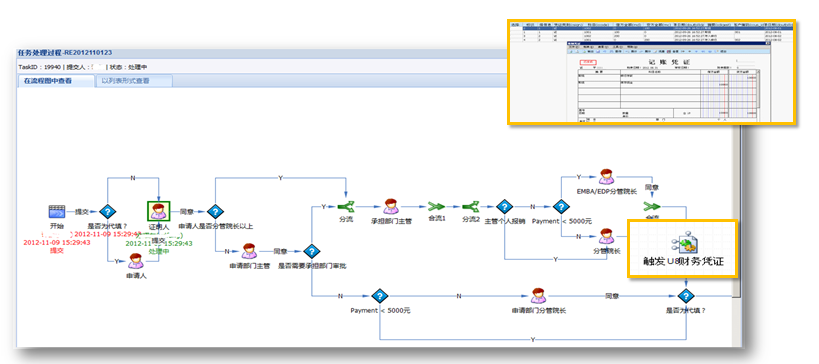Click the 是否需要承担部门审批 decision diamond
The width and height of the screenshot is (819, 364).
pyautogui.click(x=311, y=252)
